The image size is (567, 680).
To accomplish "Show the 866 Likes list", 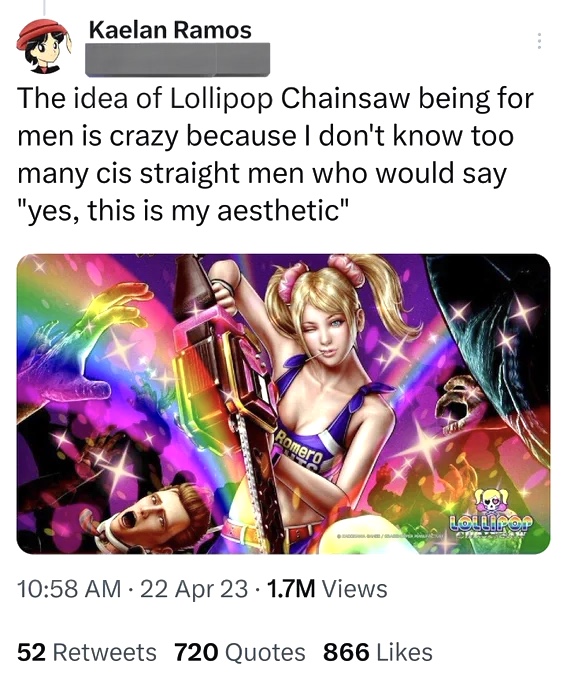I will [x=378, y=652].
